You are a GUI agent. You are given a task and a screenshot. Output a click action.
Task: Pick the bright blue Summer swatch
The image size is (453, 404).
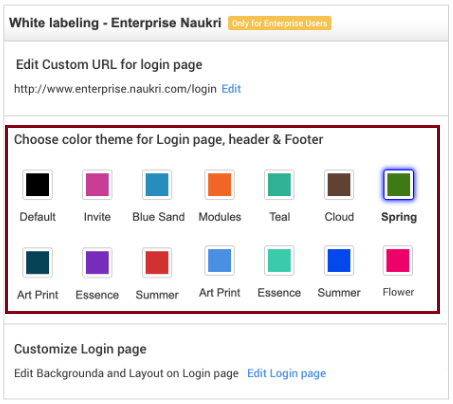(x=339, y=260)
